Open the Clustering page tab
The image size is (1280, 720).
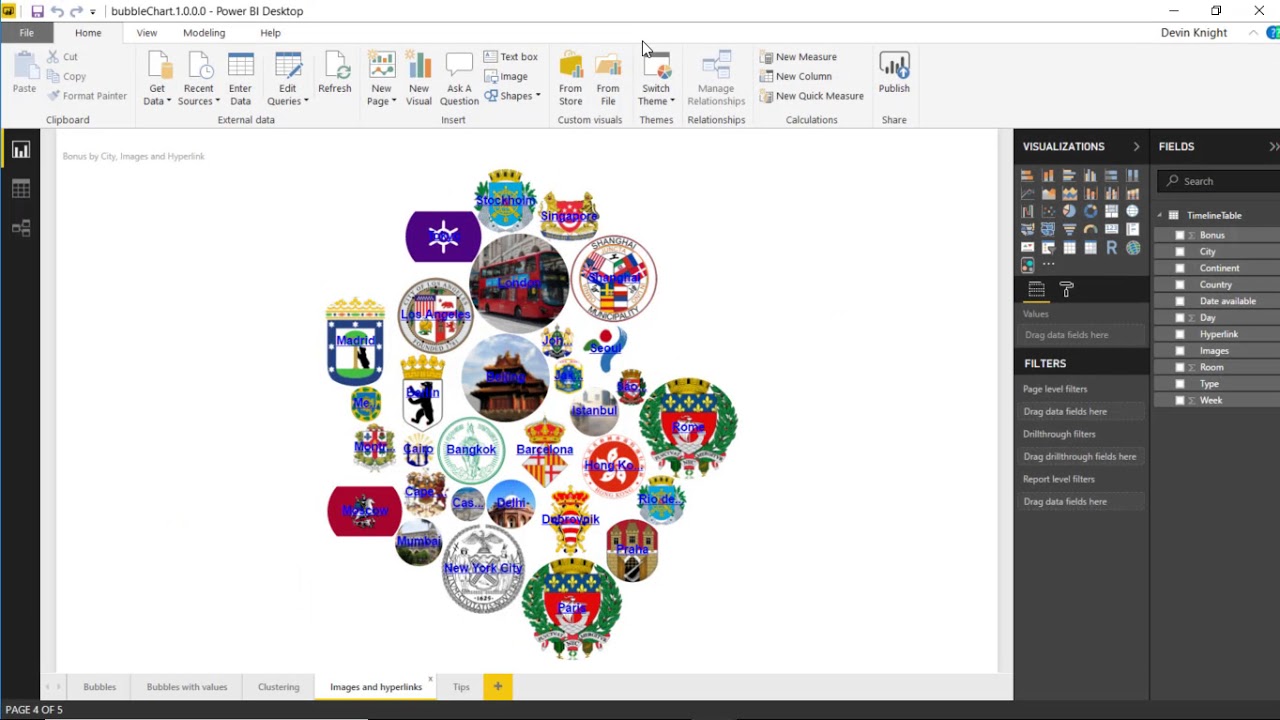pyautogui.click(x=279, y=687)
